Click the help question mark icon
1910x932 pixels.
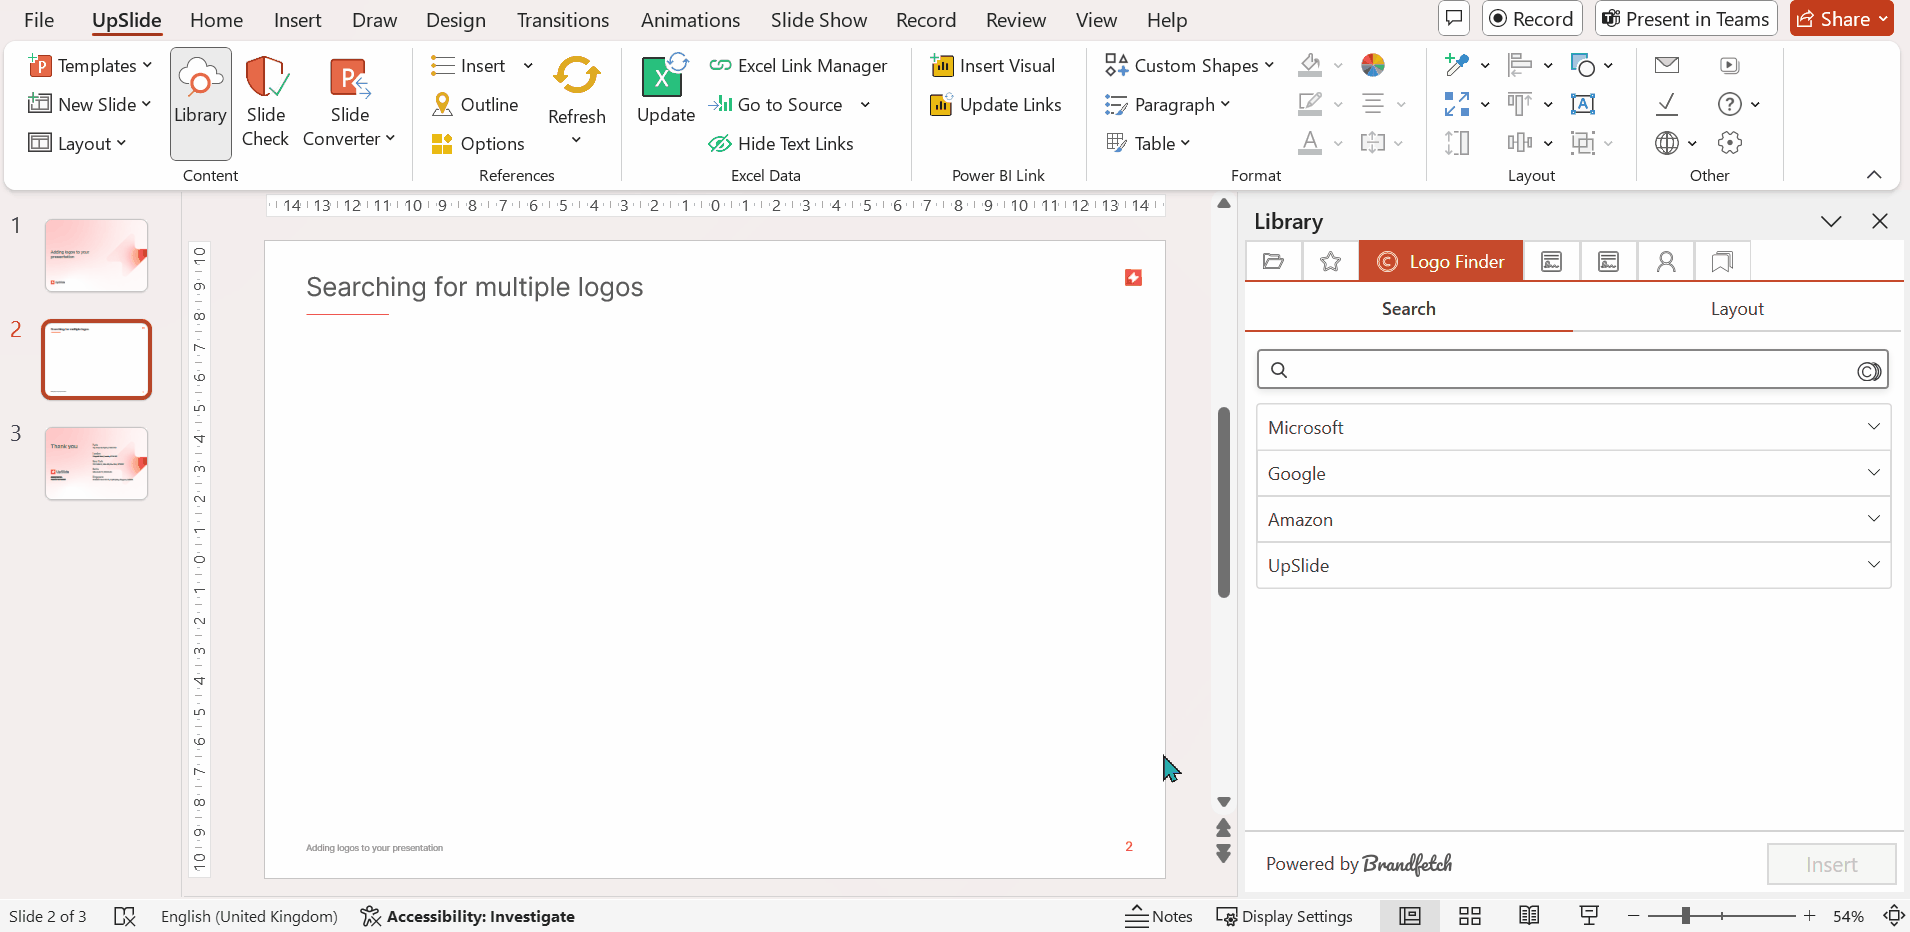coord(1730,104)
